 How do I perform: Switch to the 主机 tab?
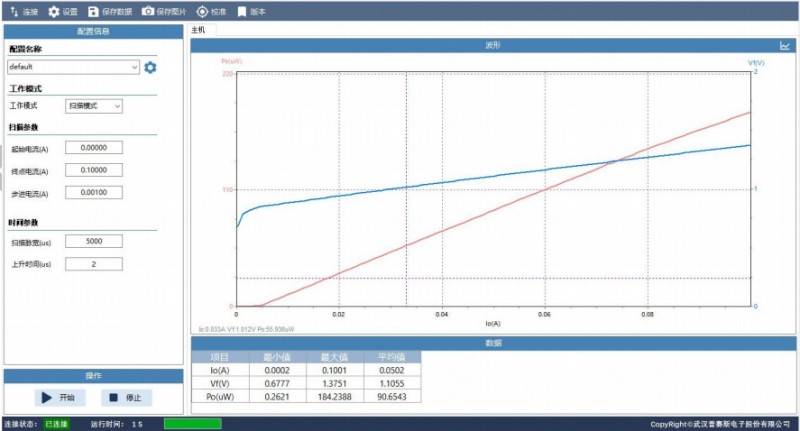(197, 31)
